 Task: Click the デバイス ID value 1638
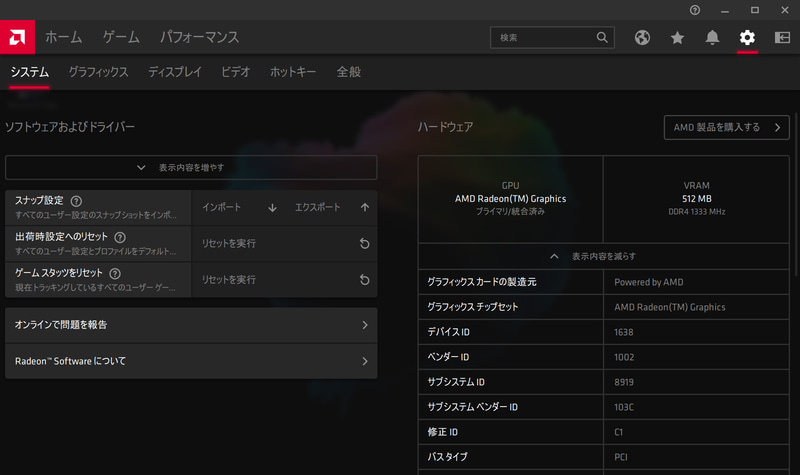[x=623, y=332]
